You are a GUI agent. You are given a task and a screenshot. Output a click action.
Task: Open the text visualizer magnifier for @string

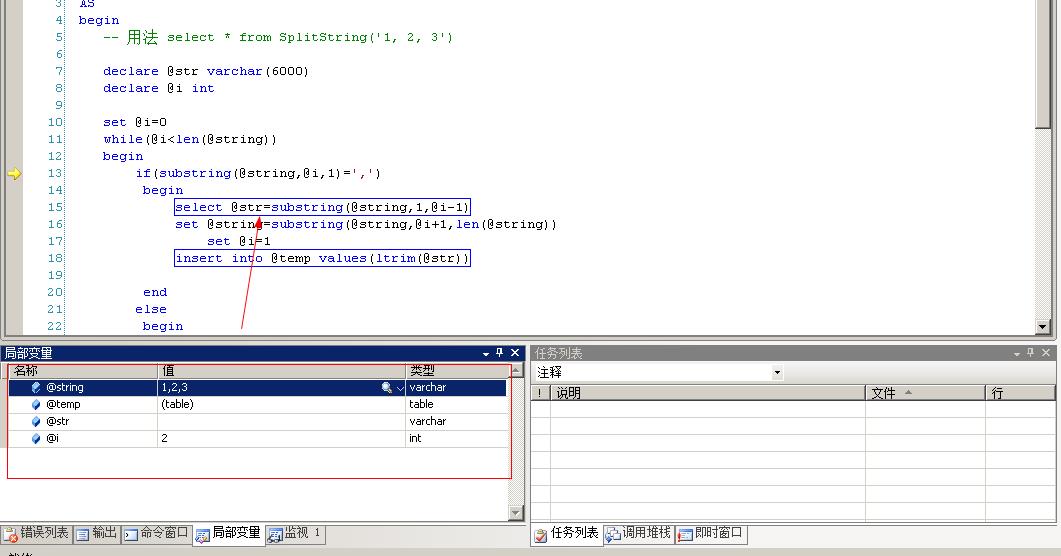(386, 388)
